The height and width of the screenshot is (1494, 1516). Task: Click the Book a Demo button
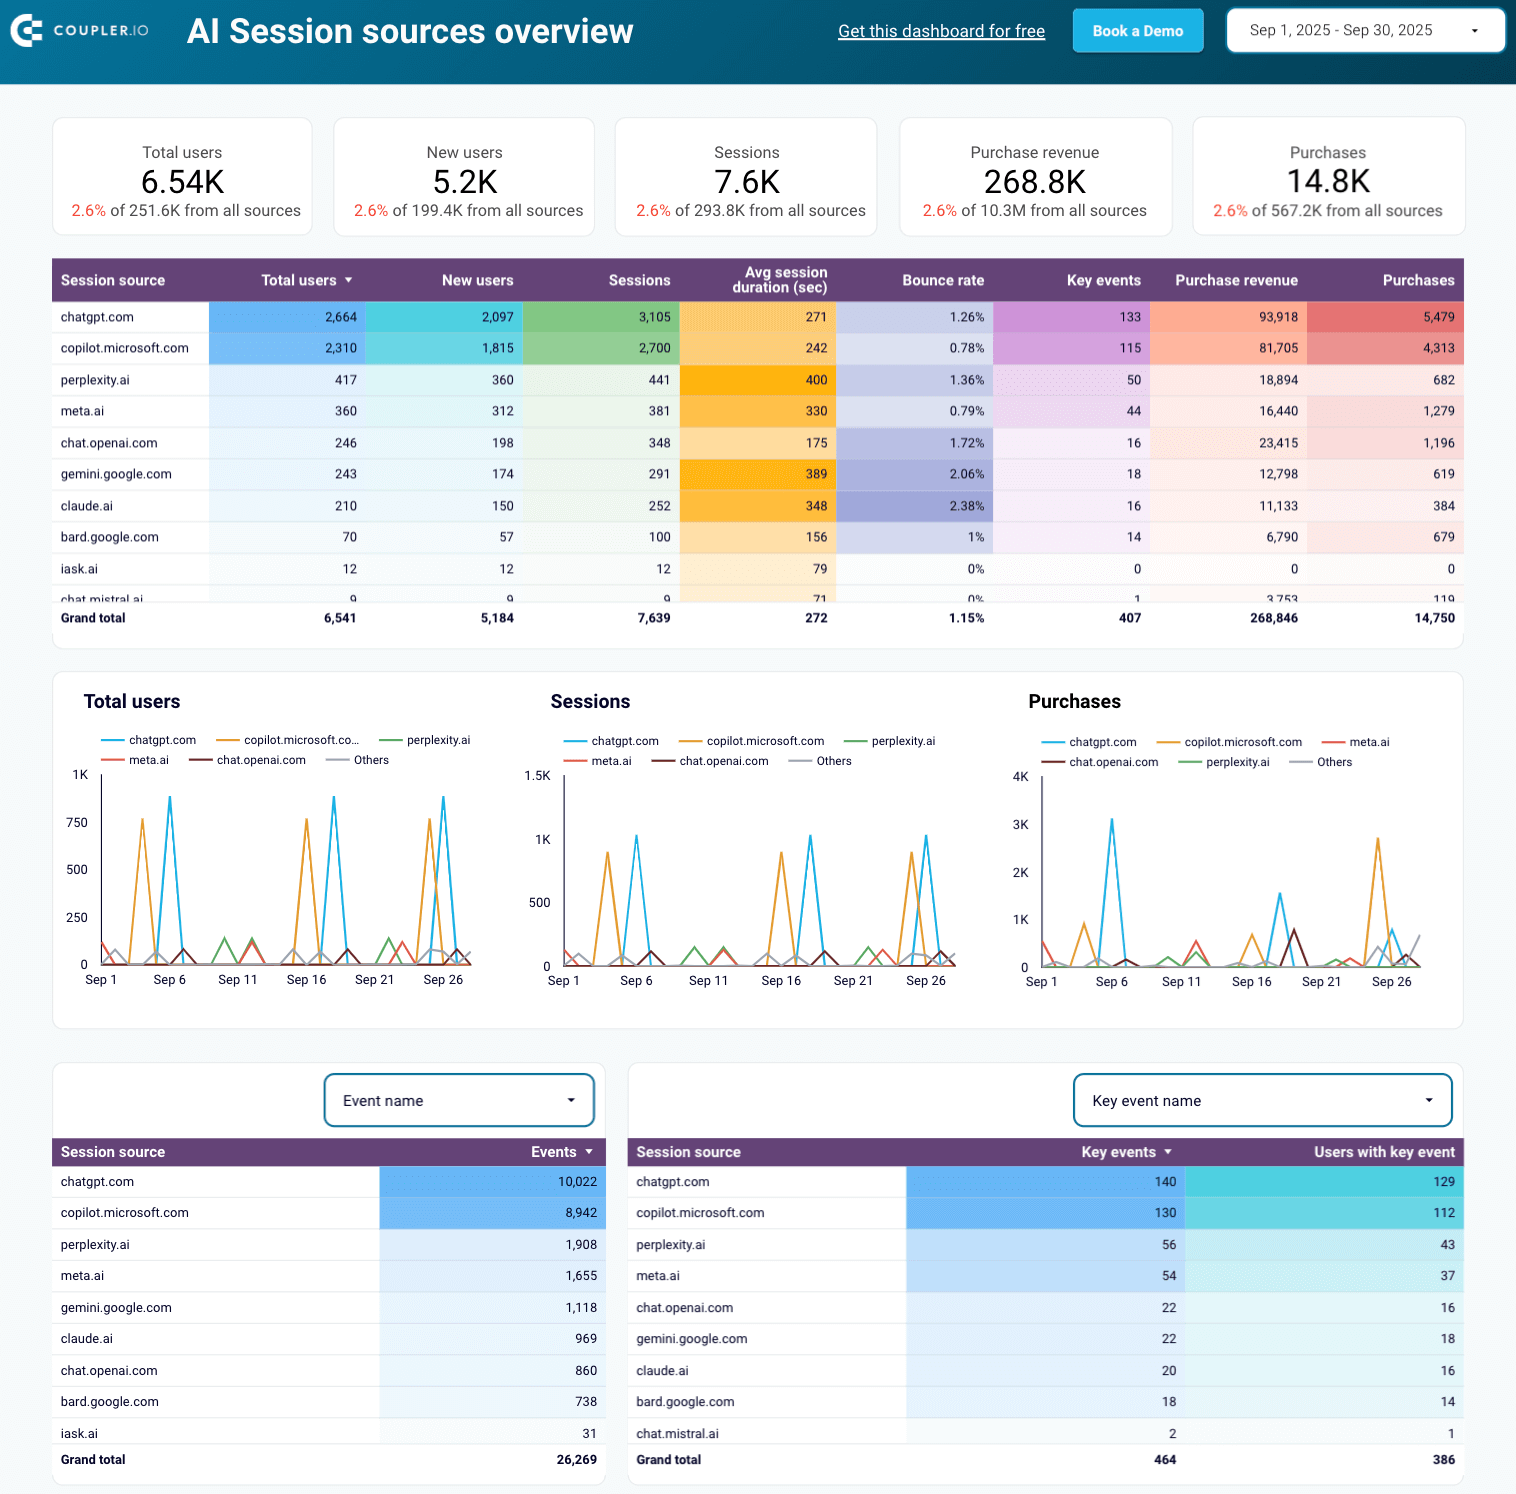(x=1137, y=31)
